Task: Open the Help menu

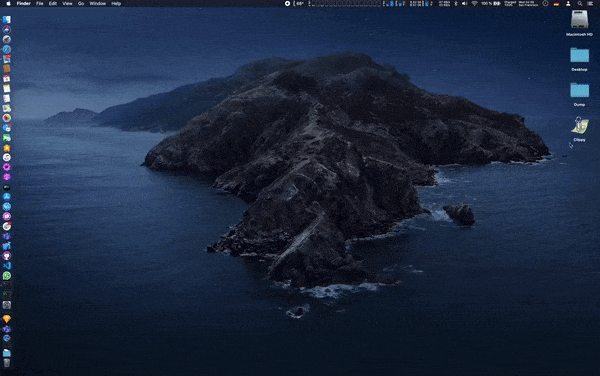Action: pos(116,3)
